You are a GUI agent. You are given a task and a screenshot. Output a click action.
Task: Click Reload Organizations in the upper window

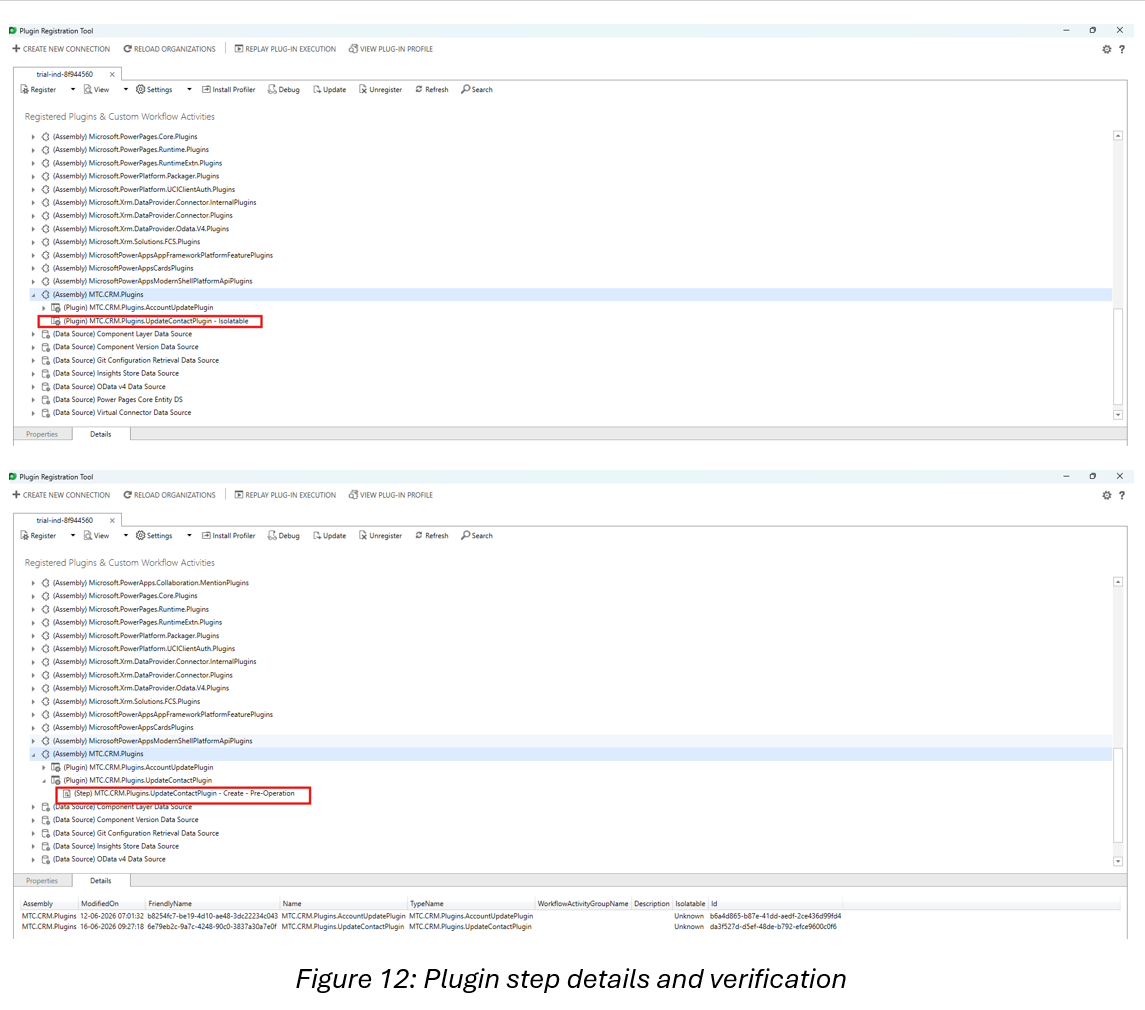click(x=169, y=49)
